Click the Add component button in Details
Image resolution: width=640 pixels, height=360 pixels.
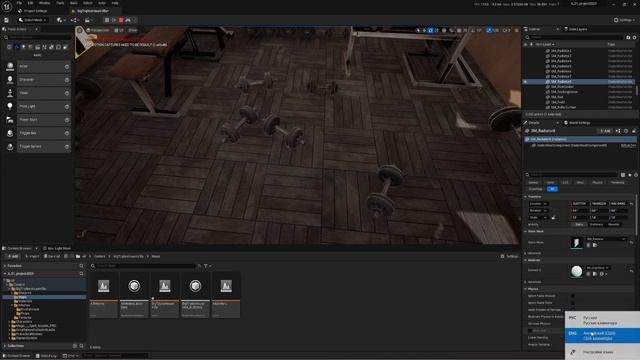[x=605, y=131]
